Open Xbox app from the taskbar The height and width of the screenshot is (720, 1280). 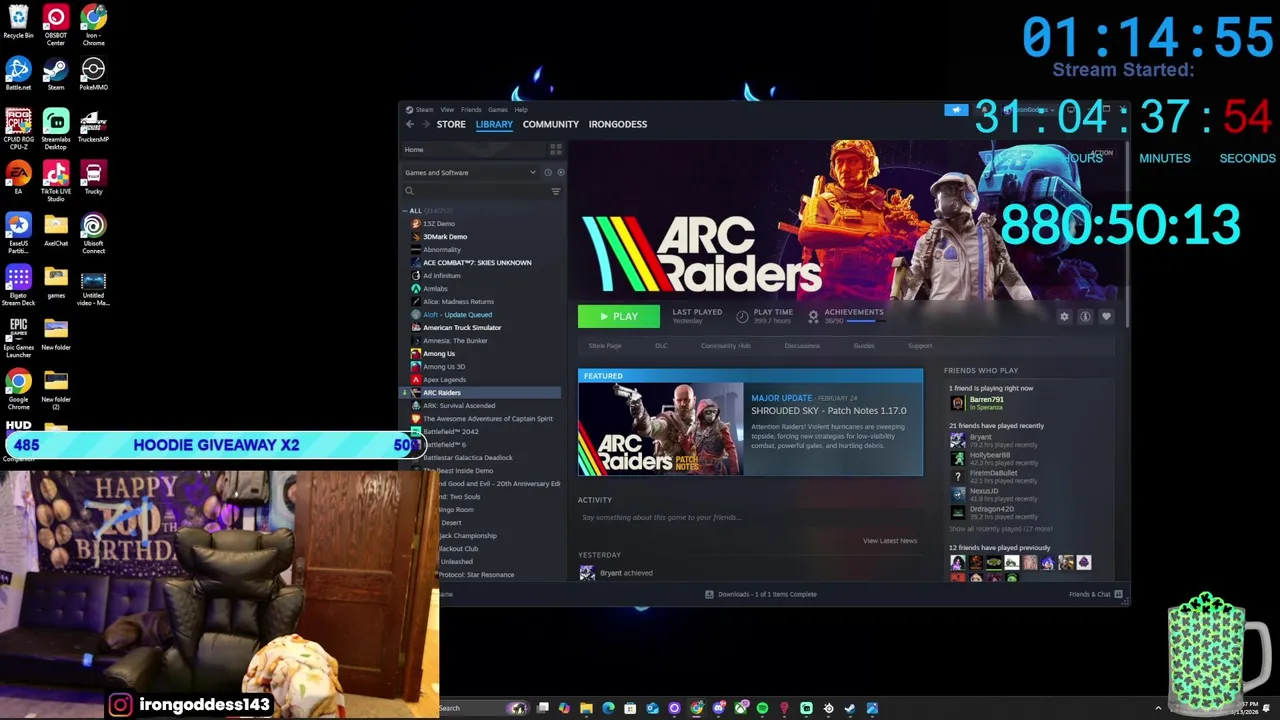tap(740, 708)
